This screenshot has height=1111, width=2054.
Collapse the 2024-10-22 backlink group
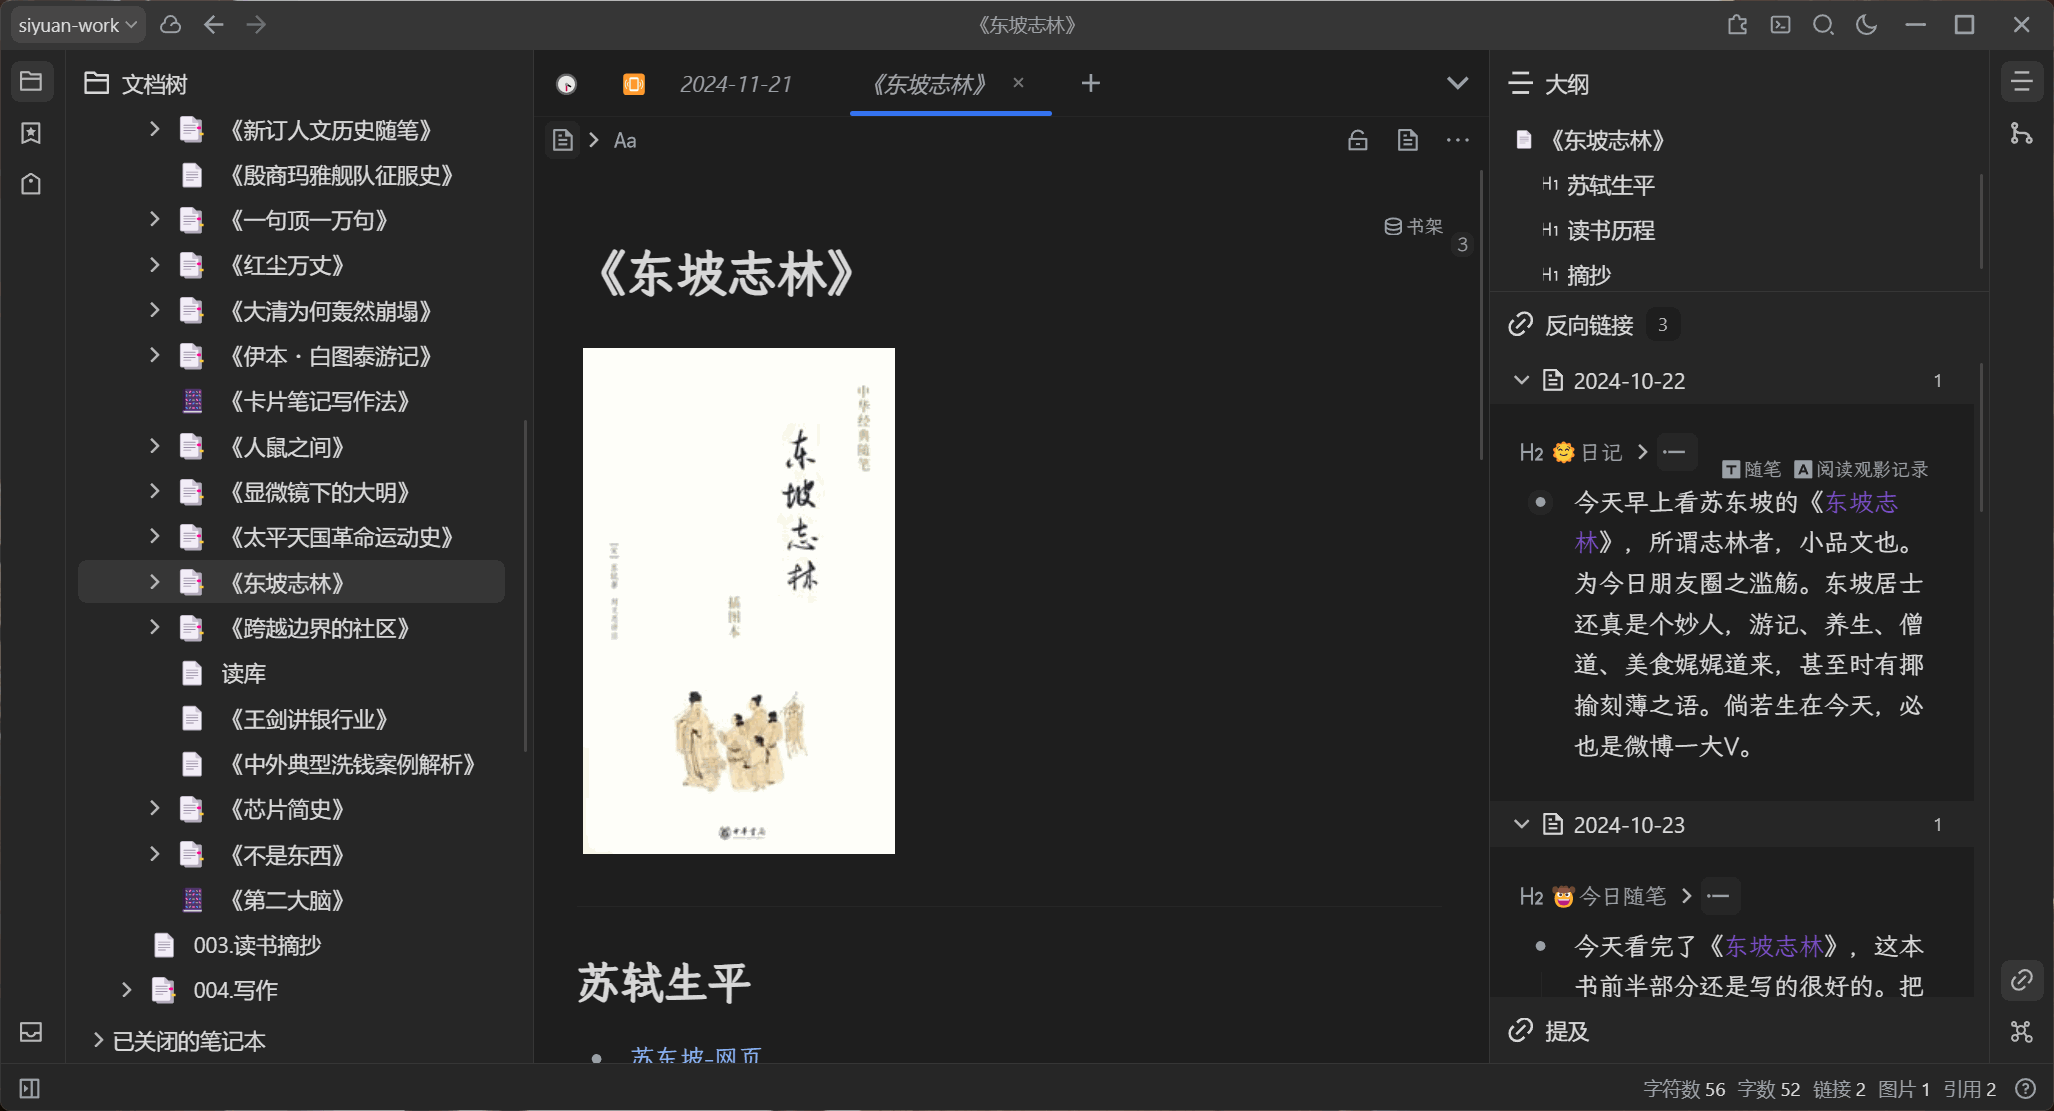[x=1521, y=381]
